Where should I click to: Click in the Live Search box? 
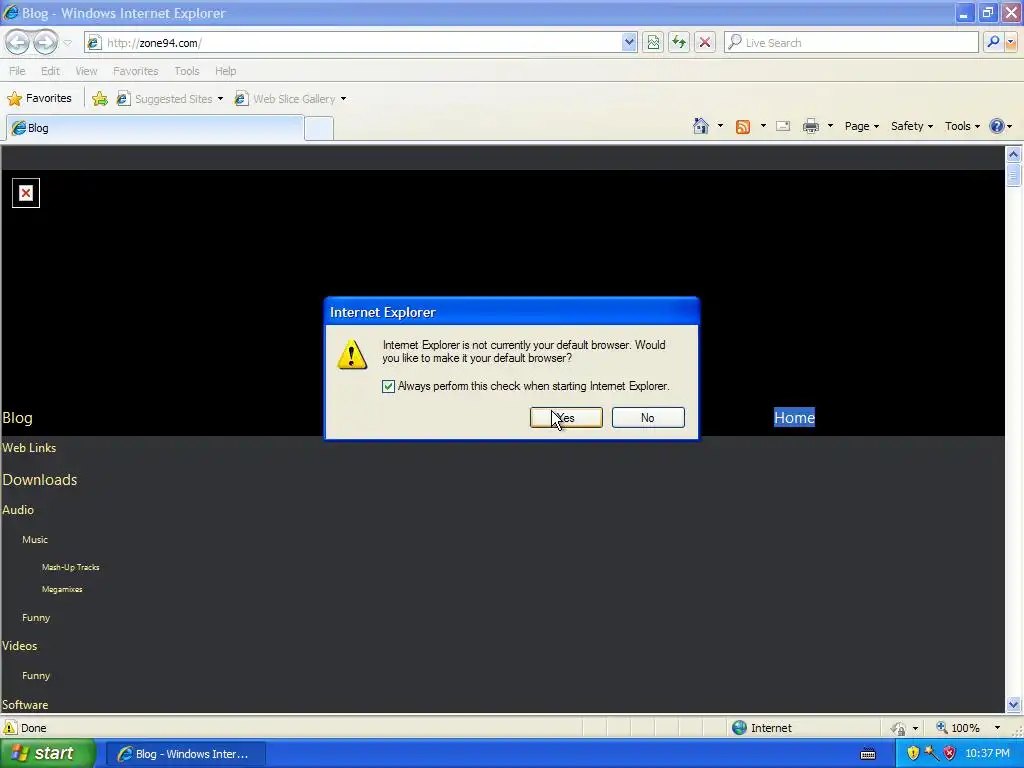click(851, 42)
